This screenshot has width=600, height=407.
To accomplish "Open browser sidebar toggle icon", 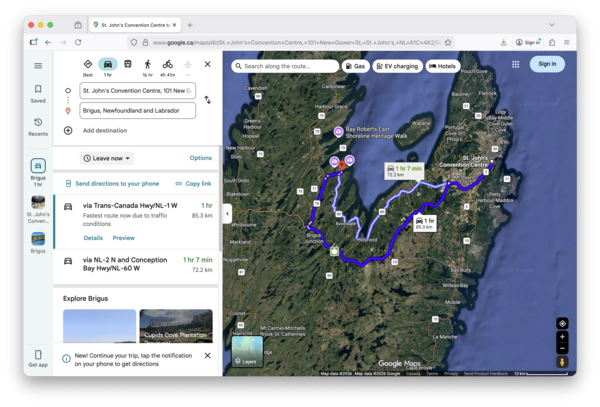I will (33, 42).
